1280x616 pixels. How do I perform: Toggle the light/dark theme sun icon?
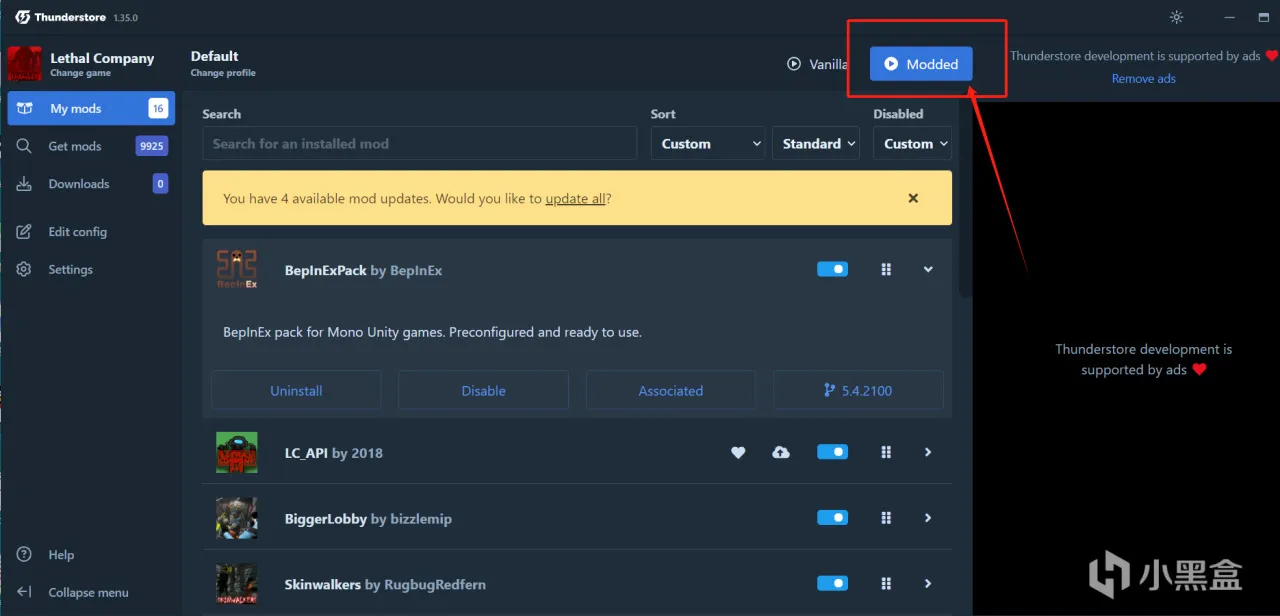1176,17
